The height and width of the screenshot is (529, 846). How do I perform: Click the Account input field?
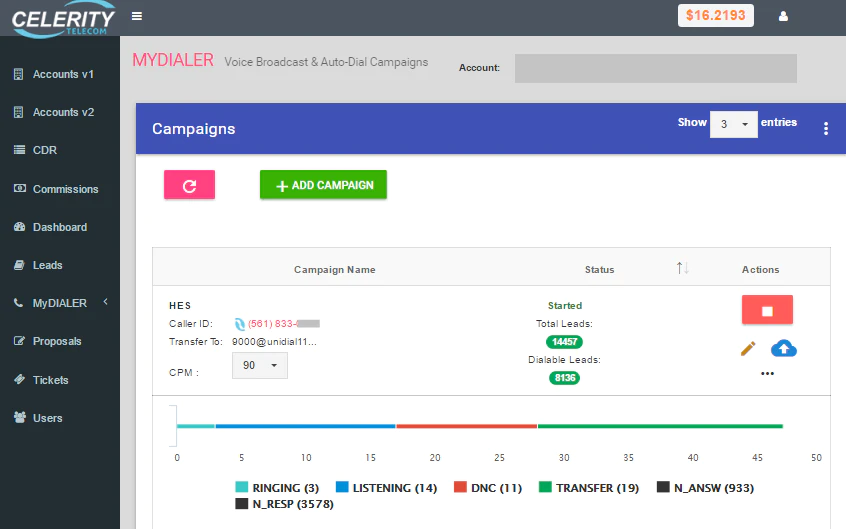point(656,68)
